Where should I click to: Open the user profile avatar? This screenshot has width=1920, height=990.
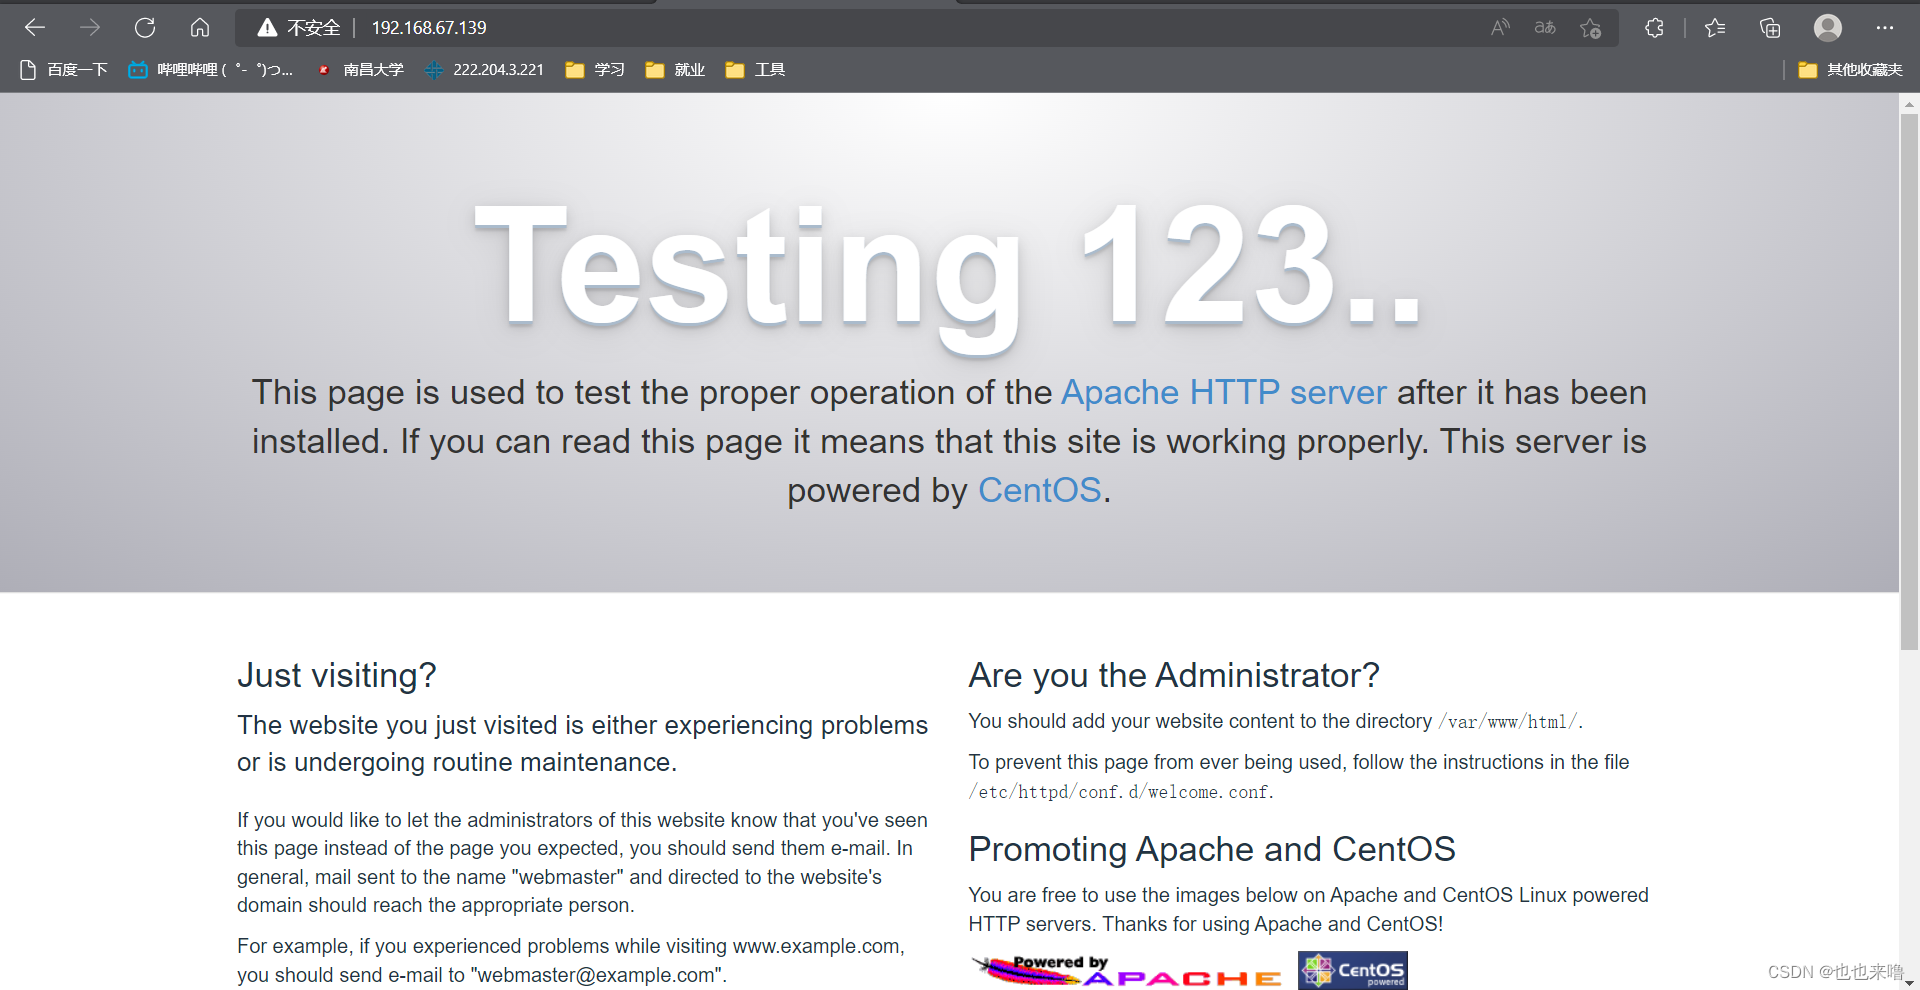(x=1828, y=28)
